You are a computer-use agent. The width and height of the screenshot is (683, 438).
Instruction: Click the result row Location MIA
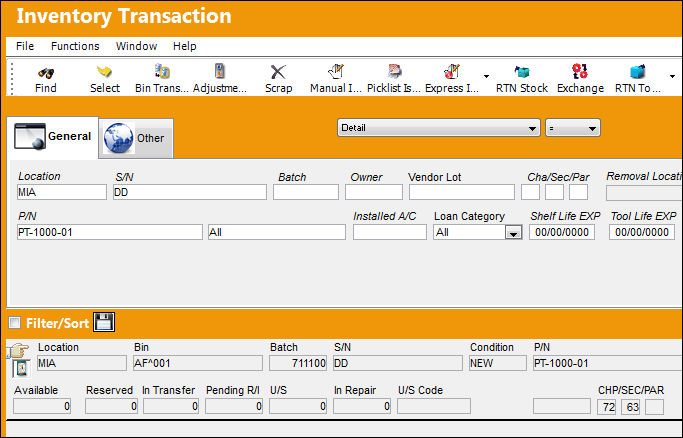click(81, 363)
